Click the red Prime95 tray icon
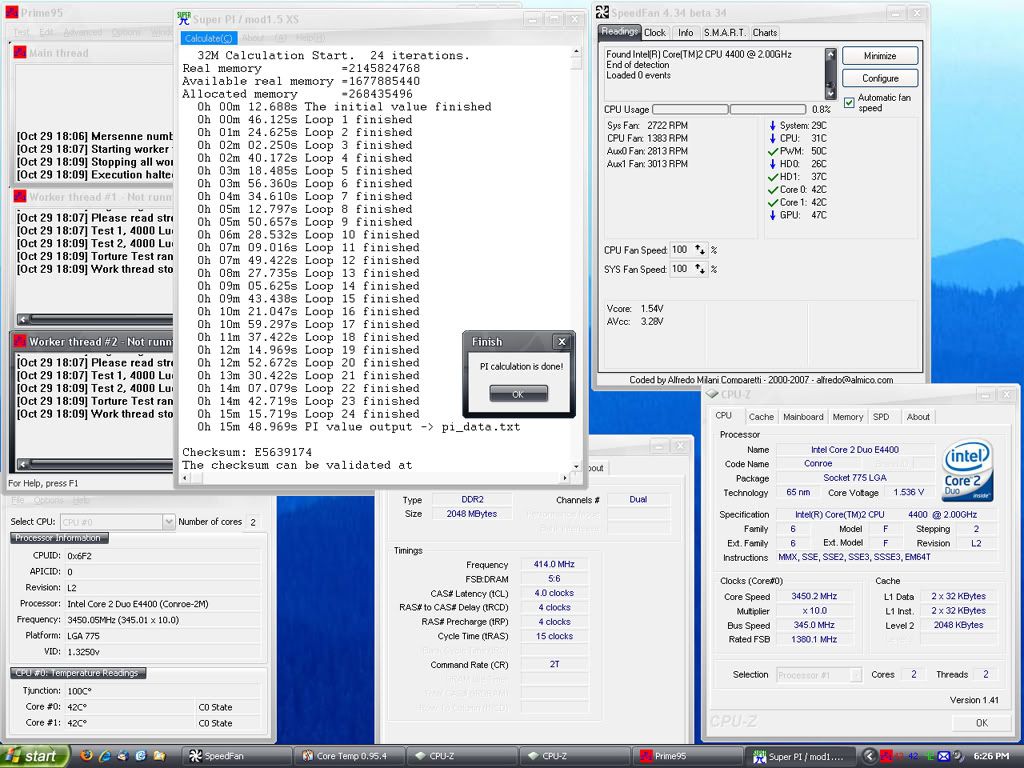 pyautogui.click(x=886, y=756)
